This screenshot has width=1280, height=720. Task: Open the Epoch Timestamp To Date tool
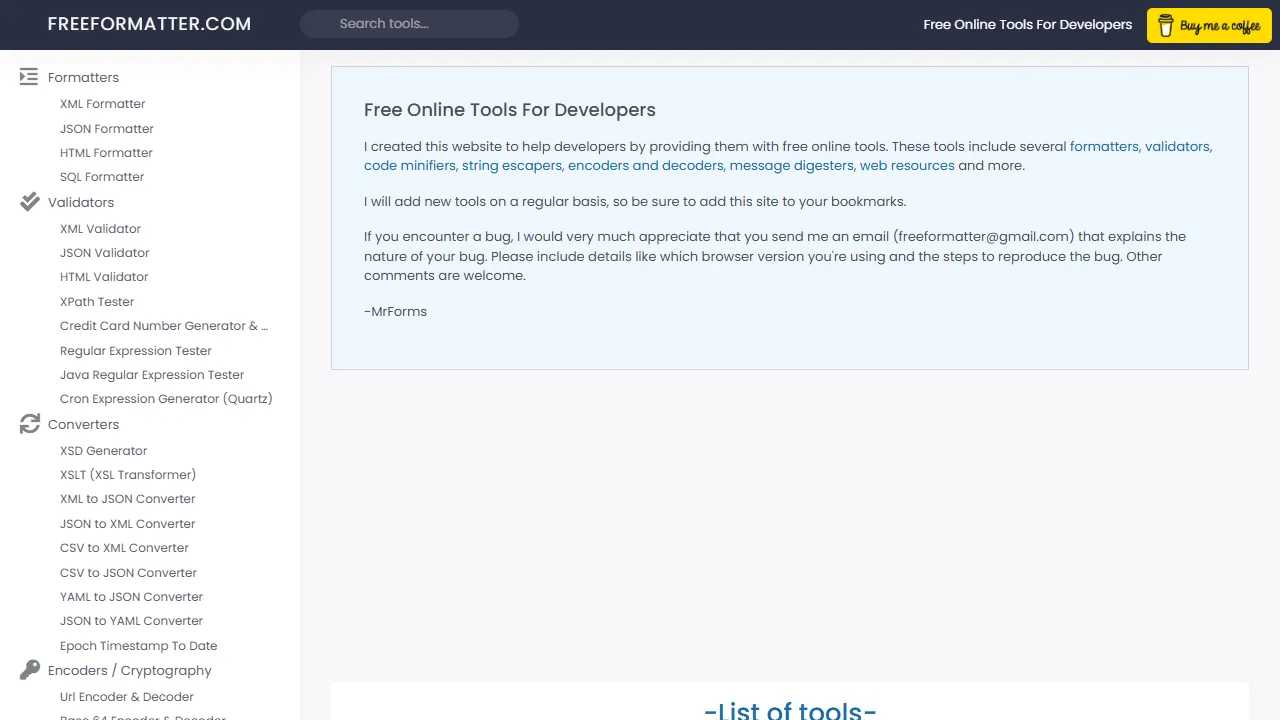point(138,645)
